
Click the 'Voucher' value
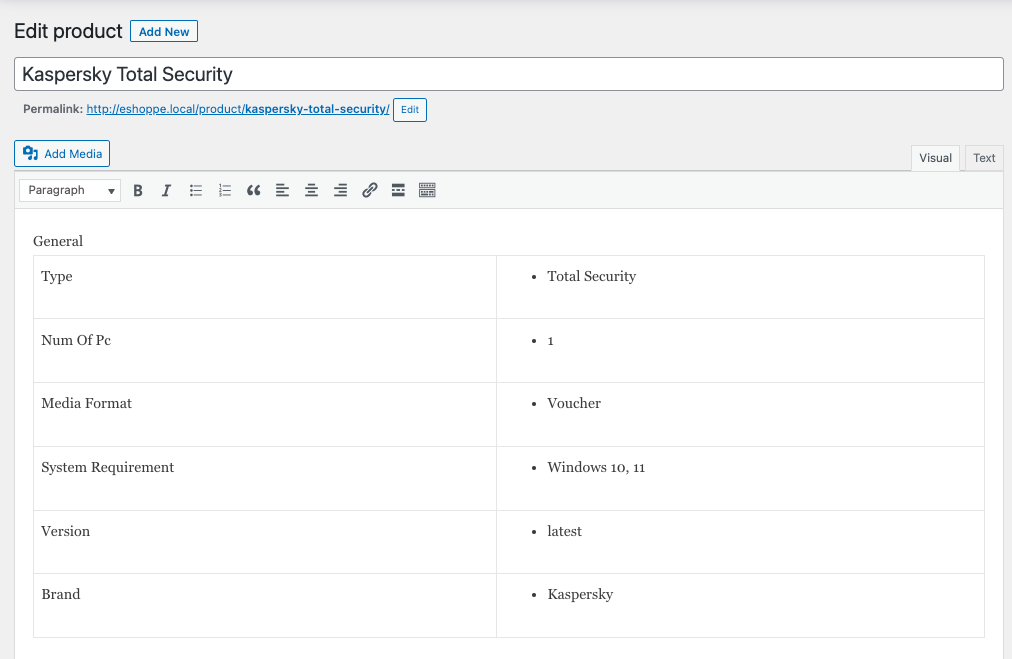click(574, 403)
